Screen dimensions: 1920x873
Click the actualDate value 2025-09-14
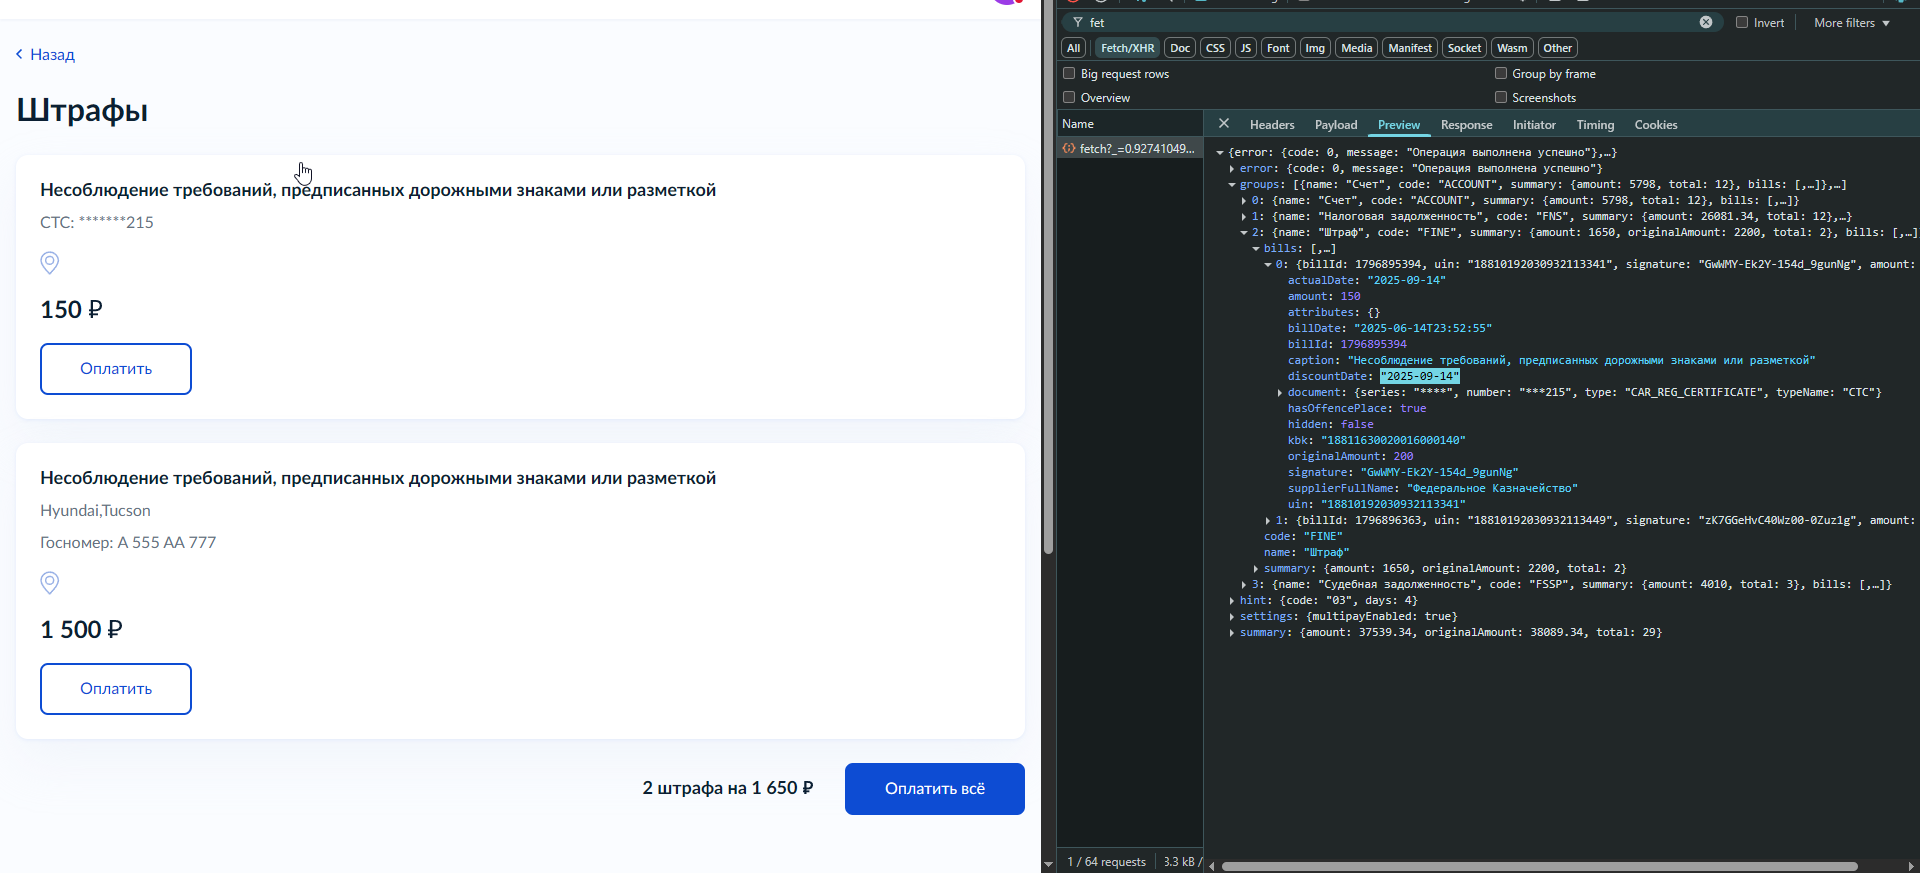click(x=1406, y=280)
